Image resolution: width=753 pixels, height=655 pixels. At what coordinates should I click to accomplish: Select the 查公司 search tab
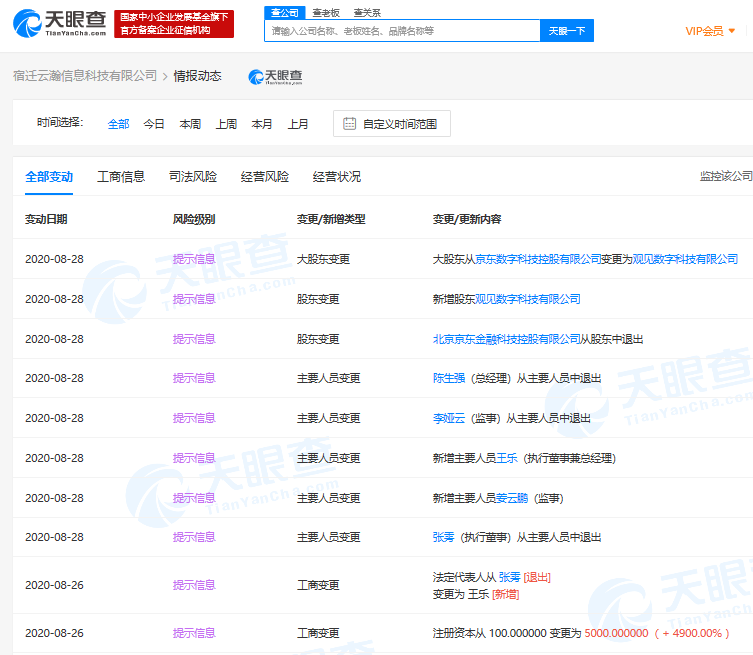tap(285, 12)
